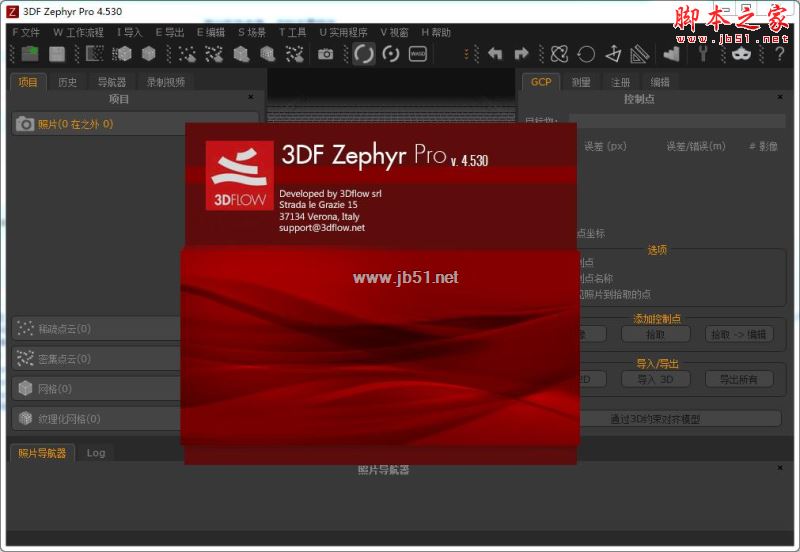Click the plain hexagonal mesh toolbar icon
Image resolution: width=800 pixels, height=552 pixels.
(148, 54)
